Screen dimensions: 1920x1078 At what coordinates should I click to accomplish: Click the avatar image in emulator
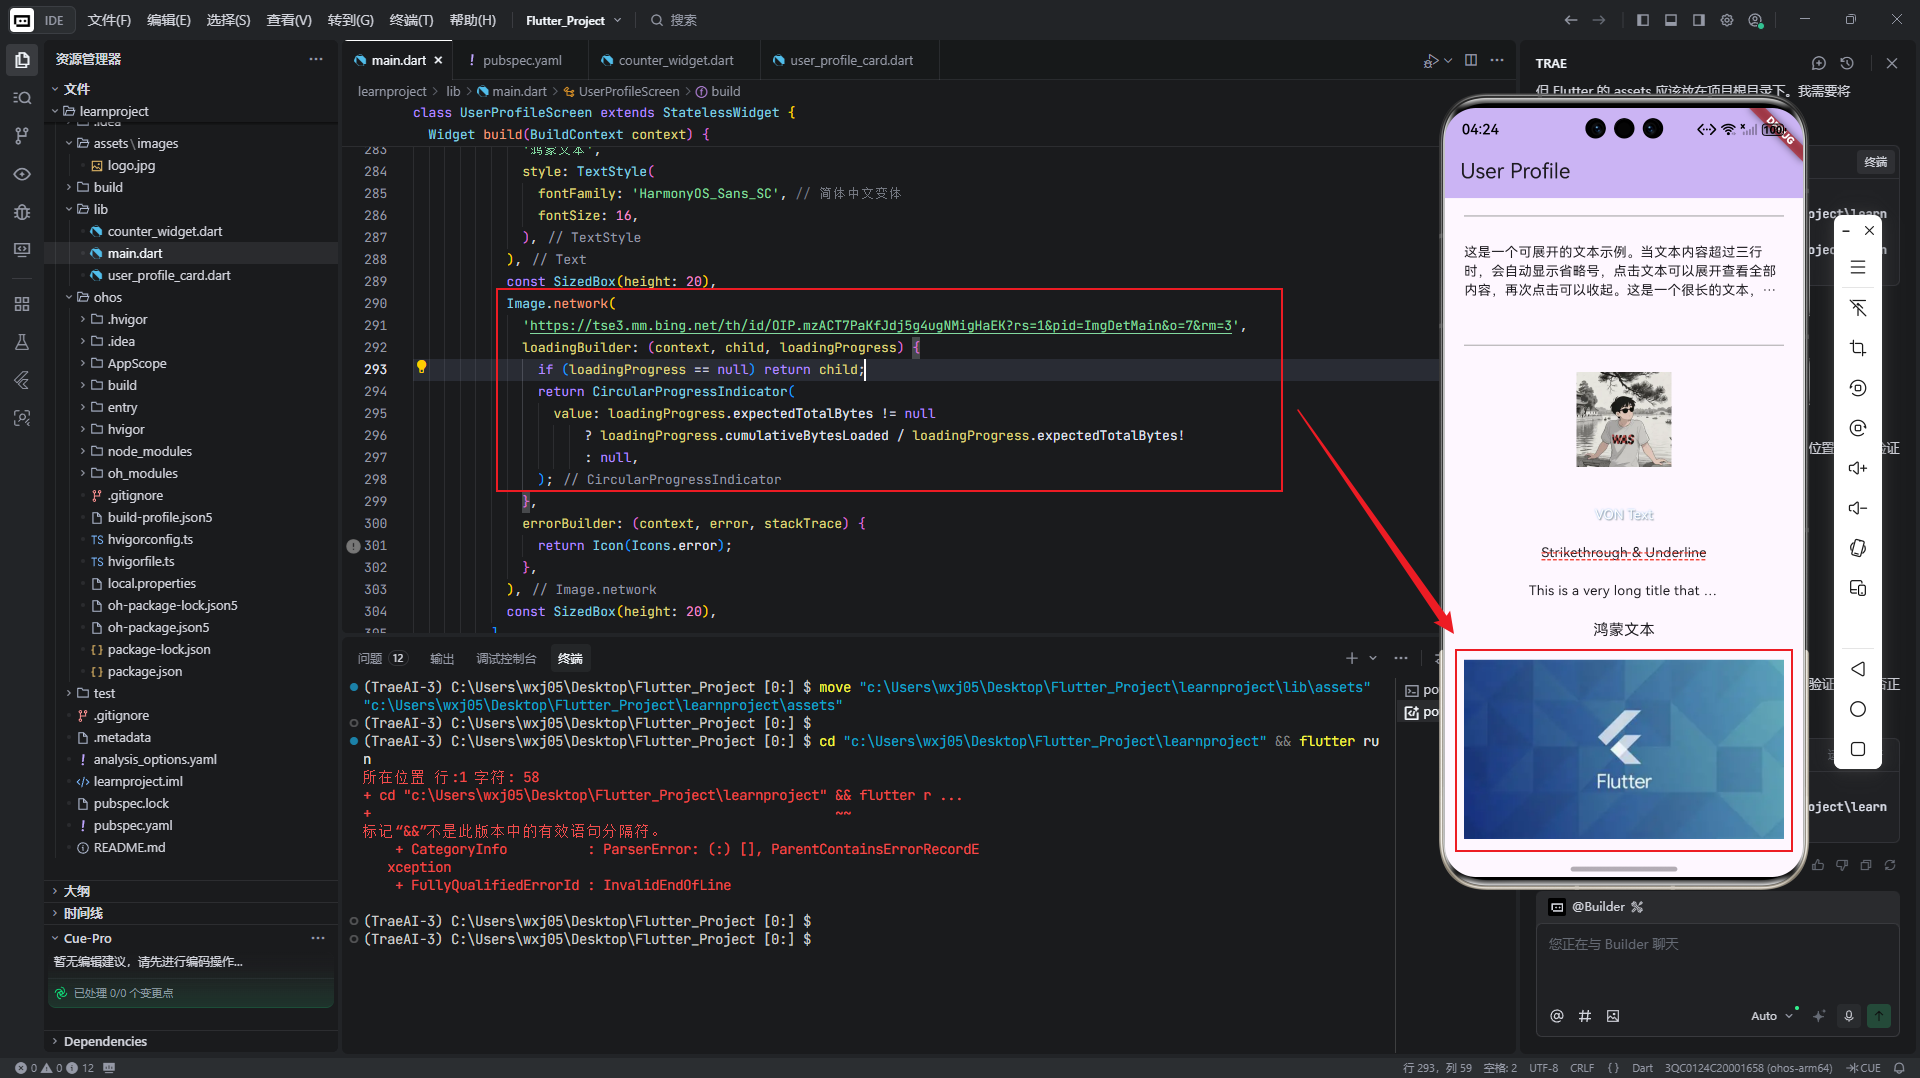tap(1623, 419)
